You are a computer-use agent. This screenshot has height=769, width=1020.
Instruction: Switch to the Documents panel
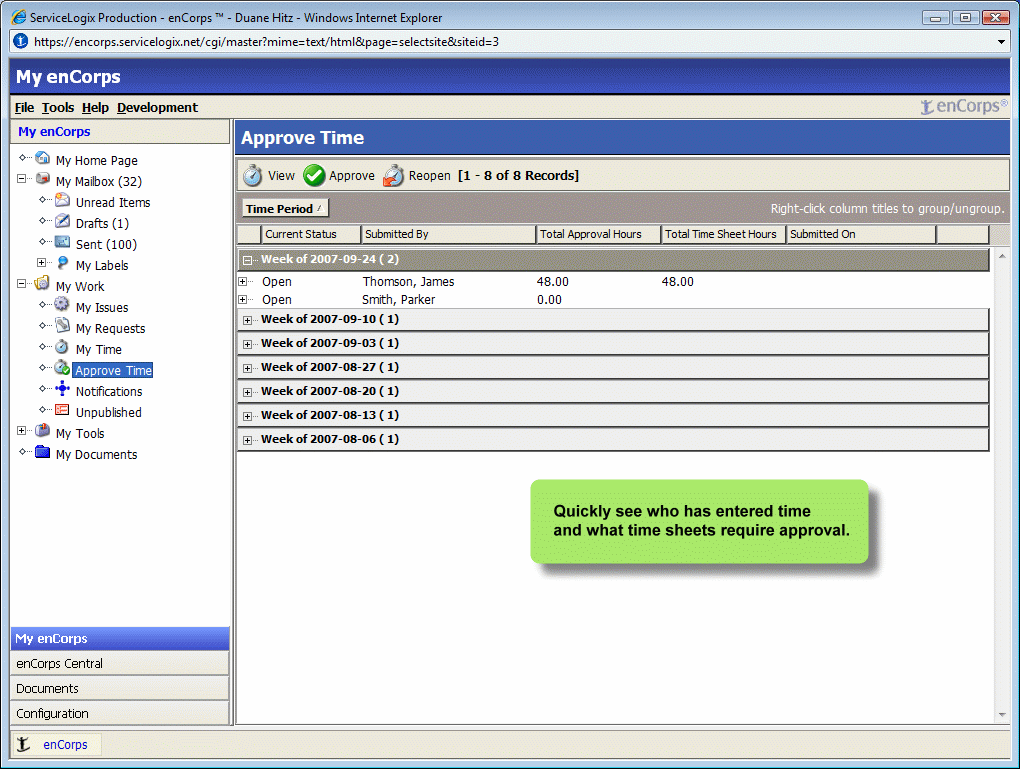pos(120,688)
